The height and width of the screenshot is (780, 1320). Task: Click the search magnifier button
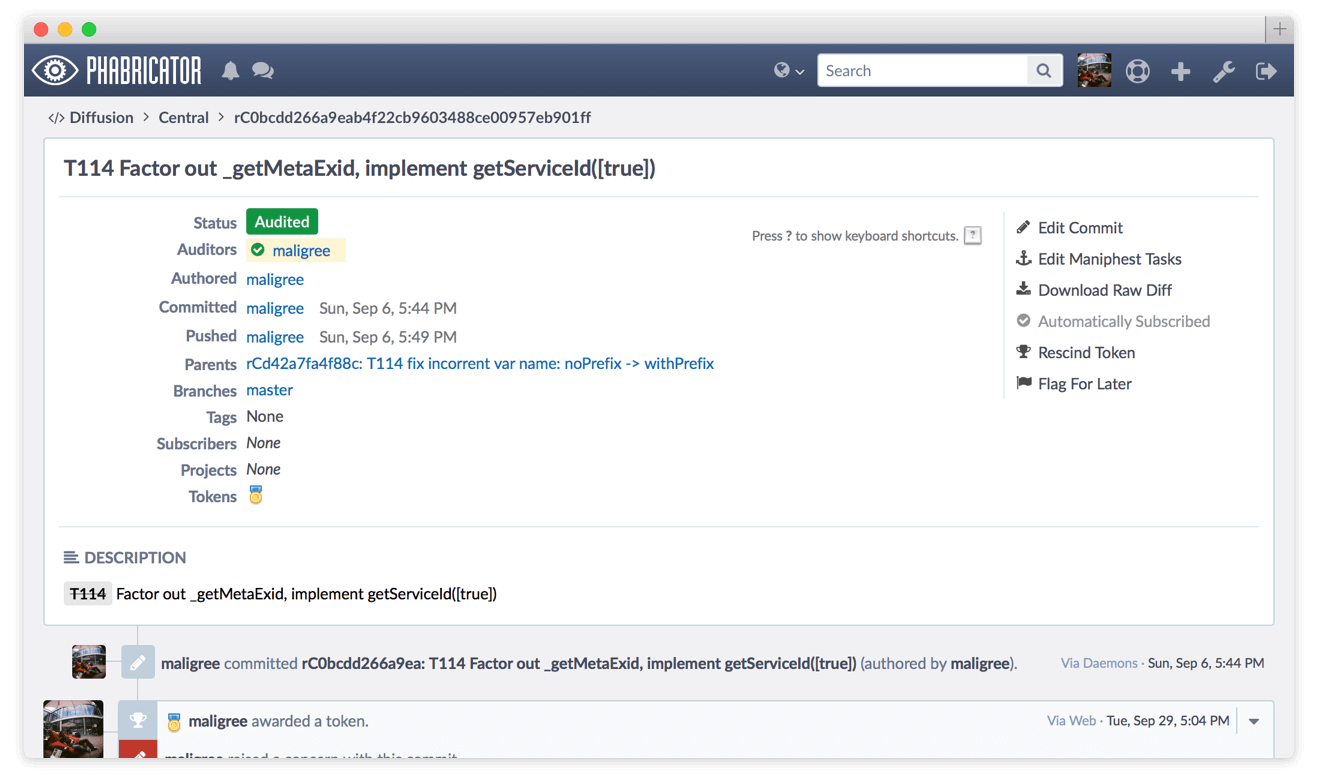(x=1044, y=70)
